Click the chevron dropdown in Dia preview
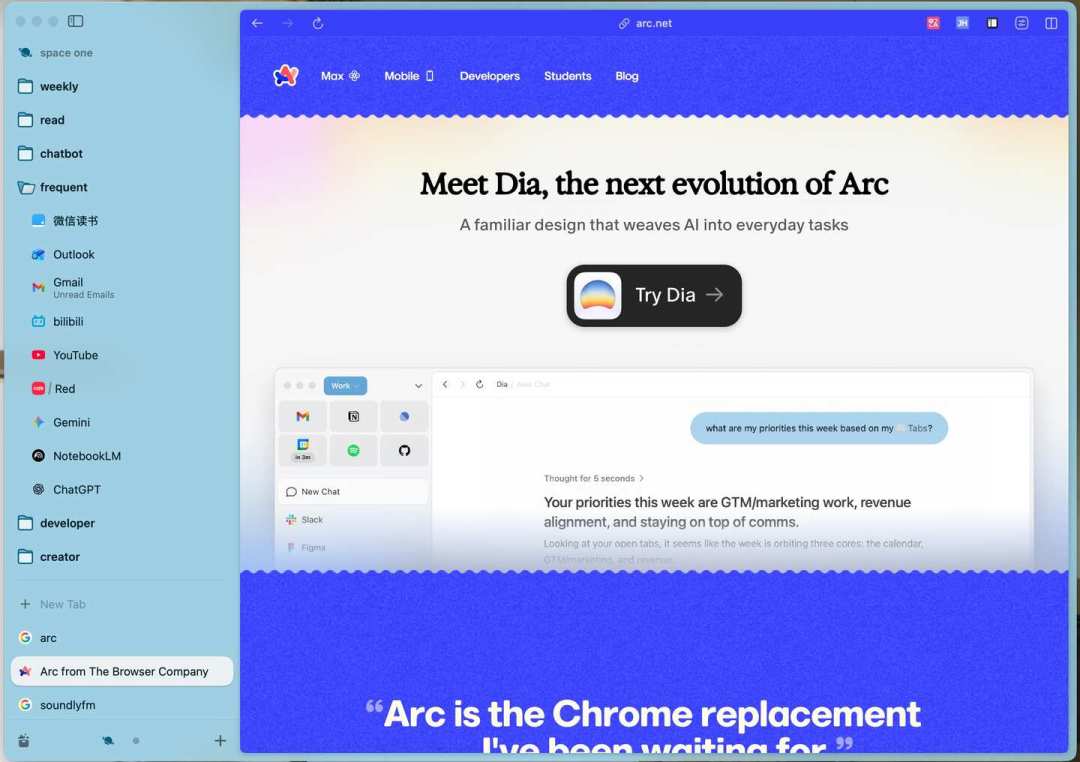The height and width of the screenshot is (762, 1080). pos(418,386)
